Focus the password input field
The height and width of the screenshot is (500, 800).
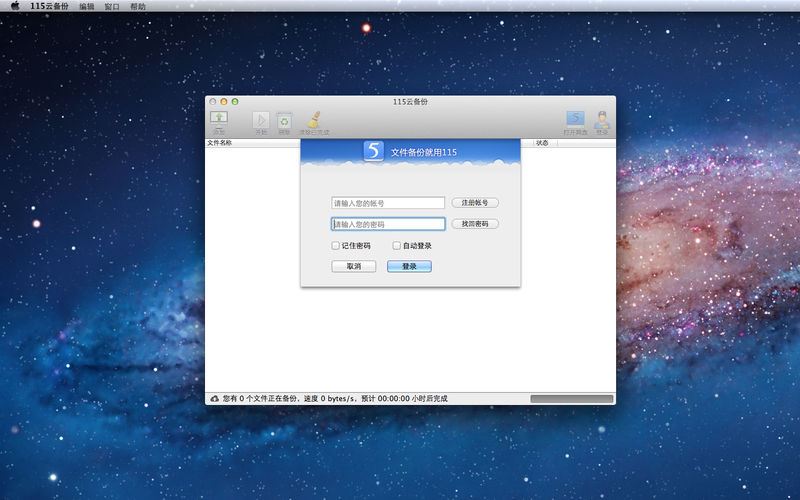pyautogui.click(x=388, y=224)
